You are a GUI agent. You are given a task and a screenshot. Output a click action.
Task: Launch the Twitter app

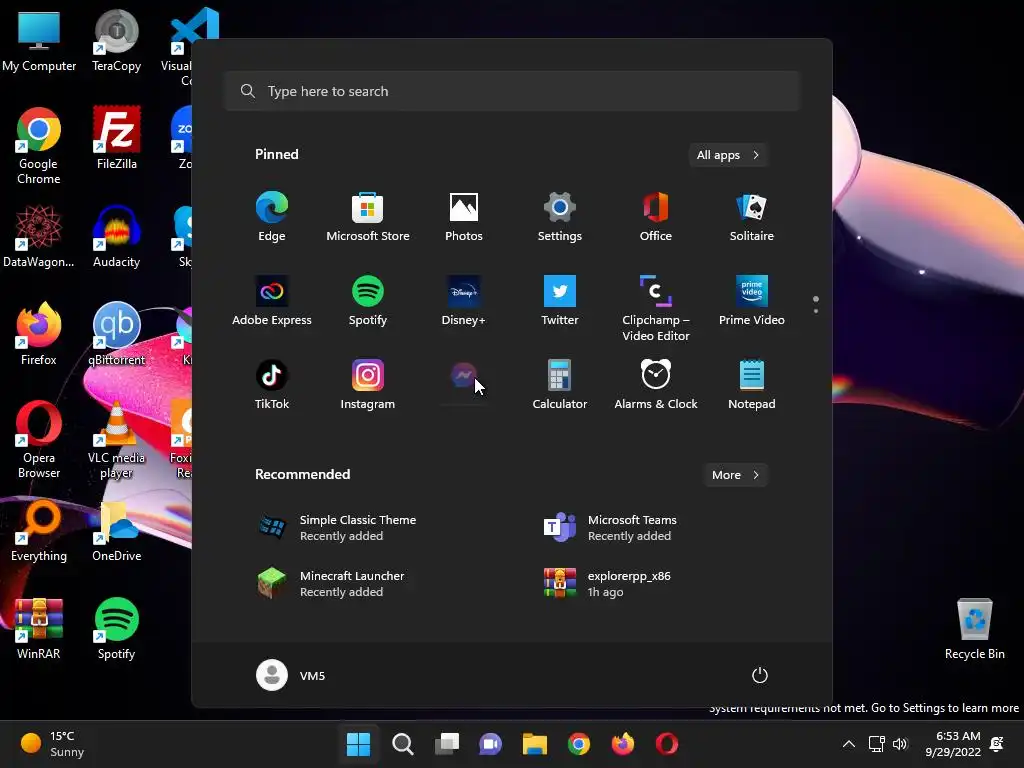coord(560,300)
